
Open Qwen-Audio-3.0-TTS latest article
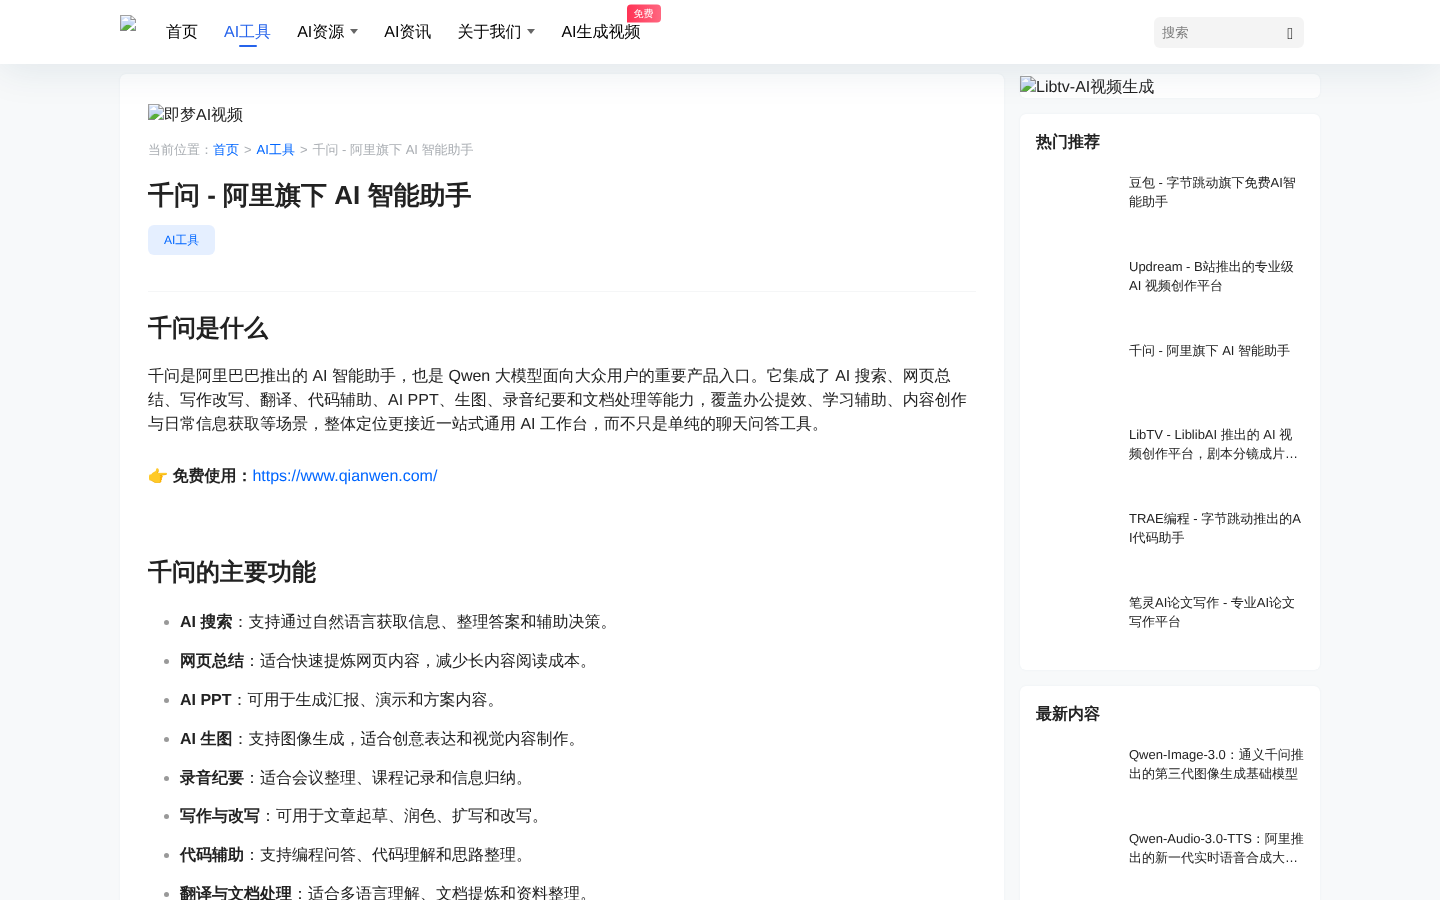click(1216, 848)
